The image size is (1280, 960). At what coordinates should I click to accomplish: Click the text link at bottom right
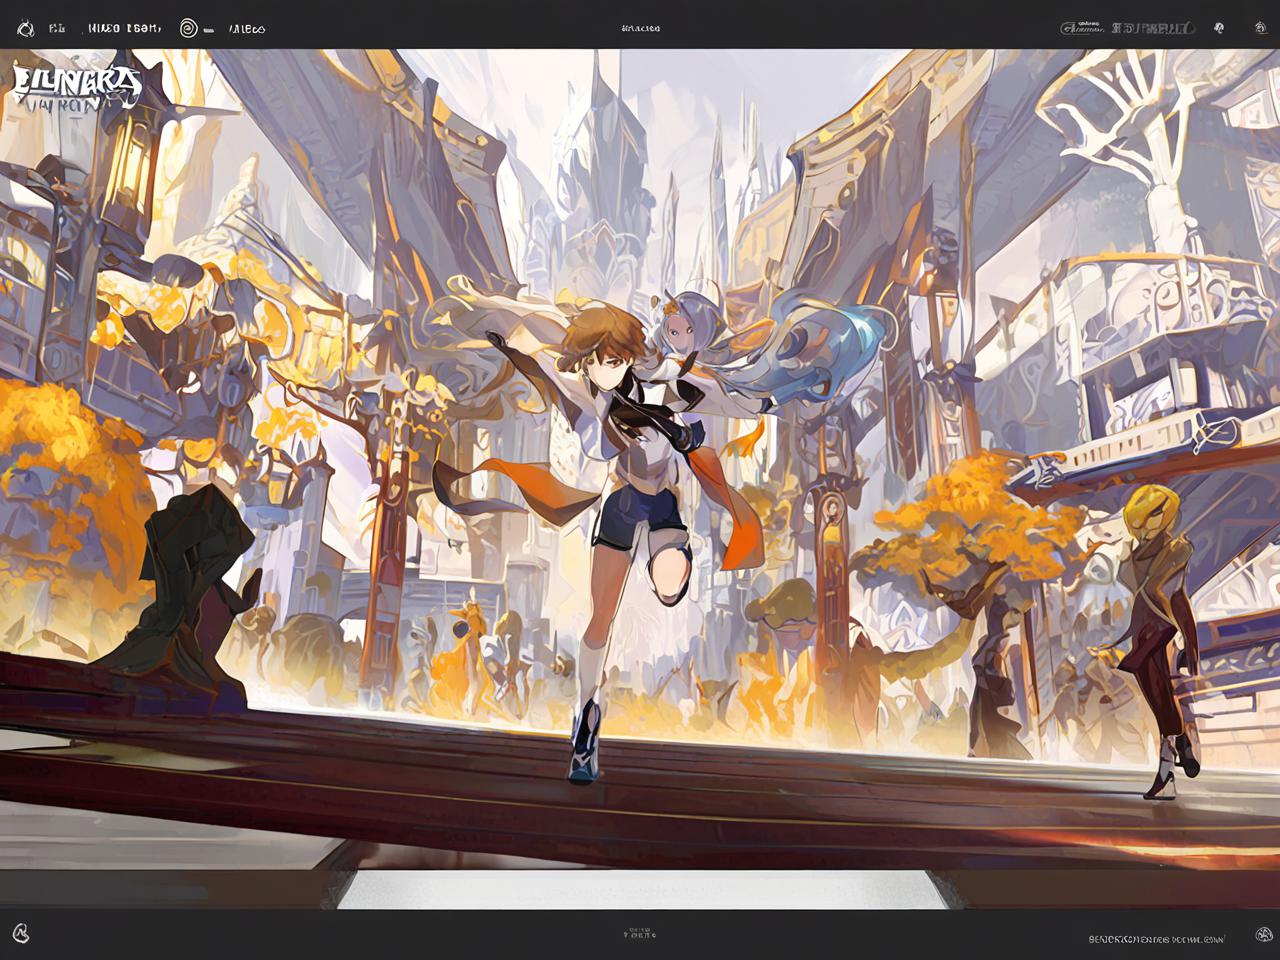1156,939
